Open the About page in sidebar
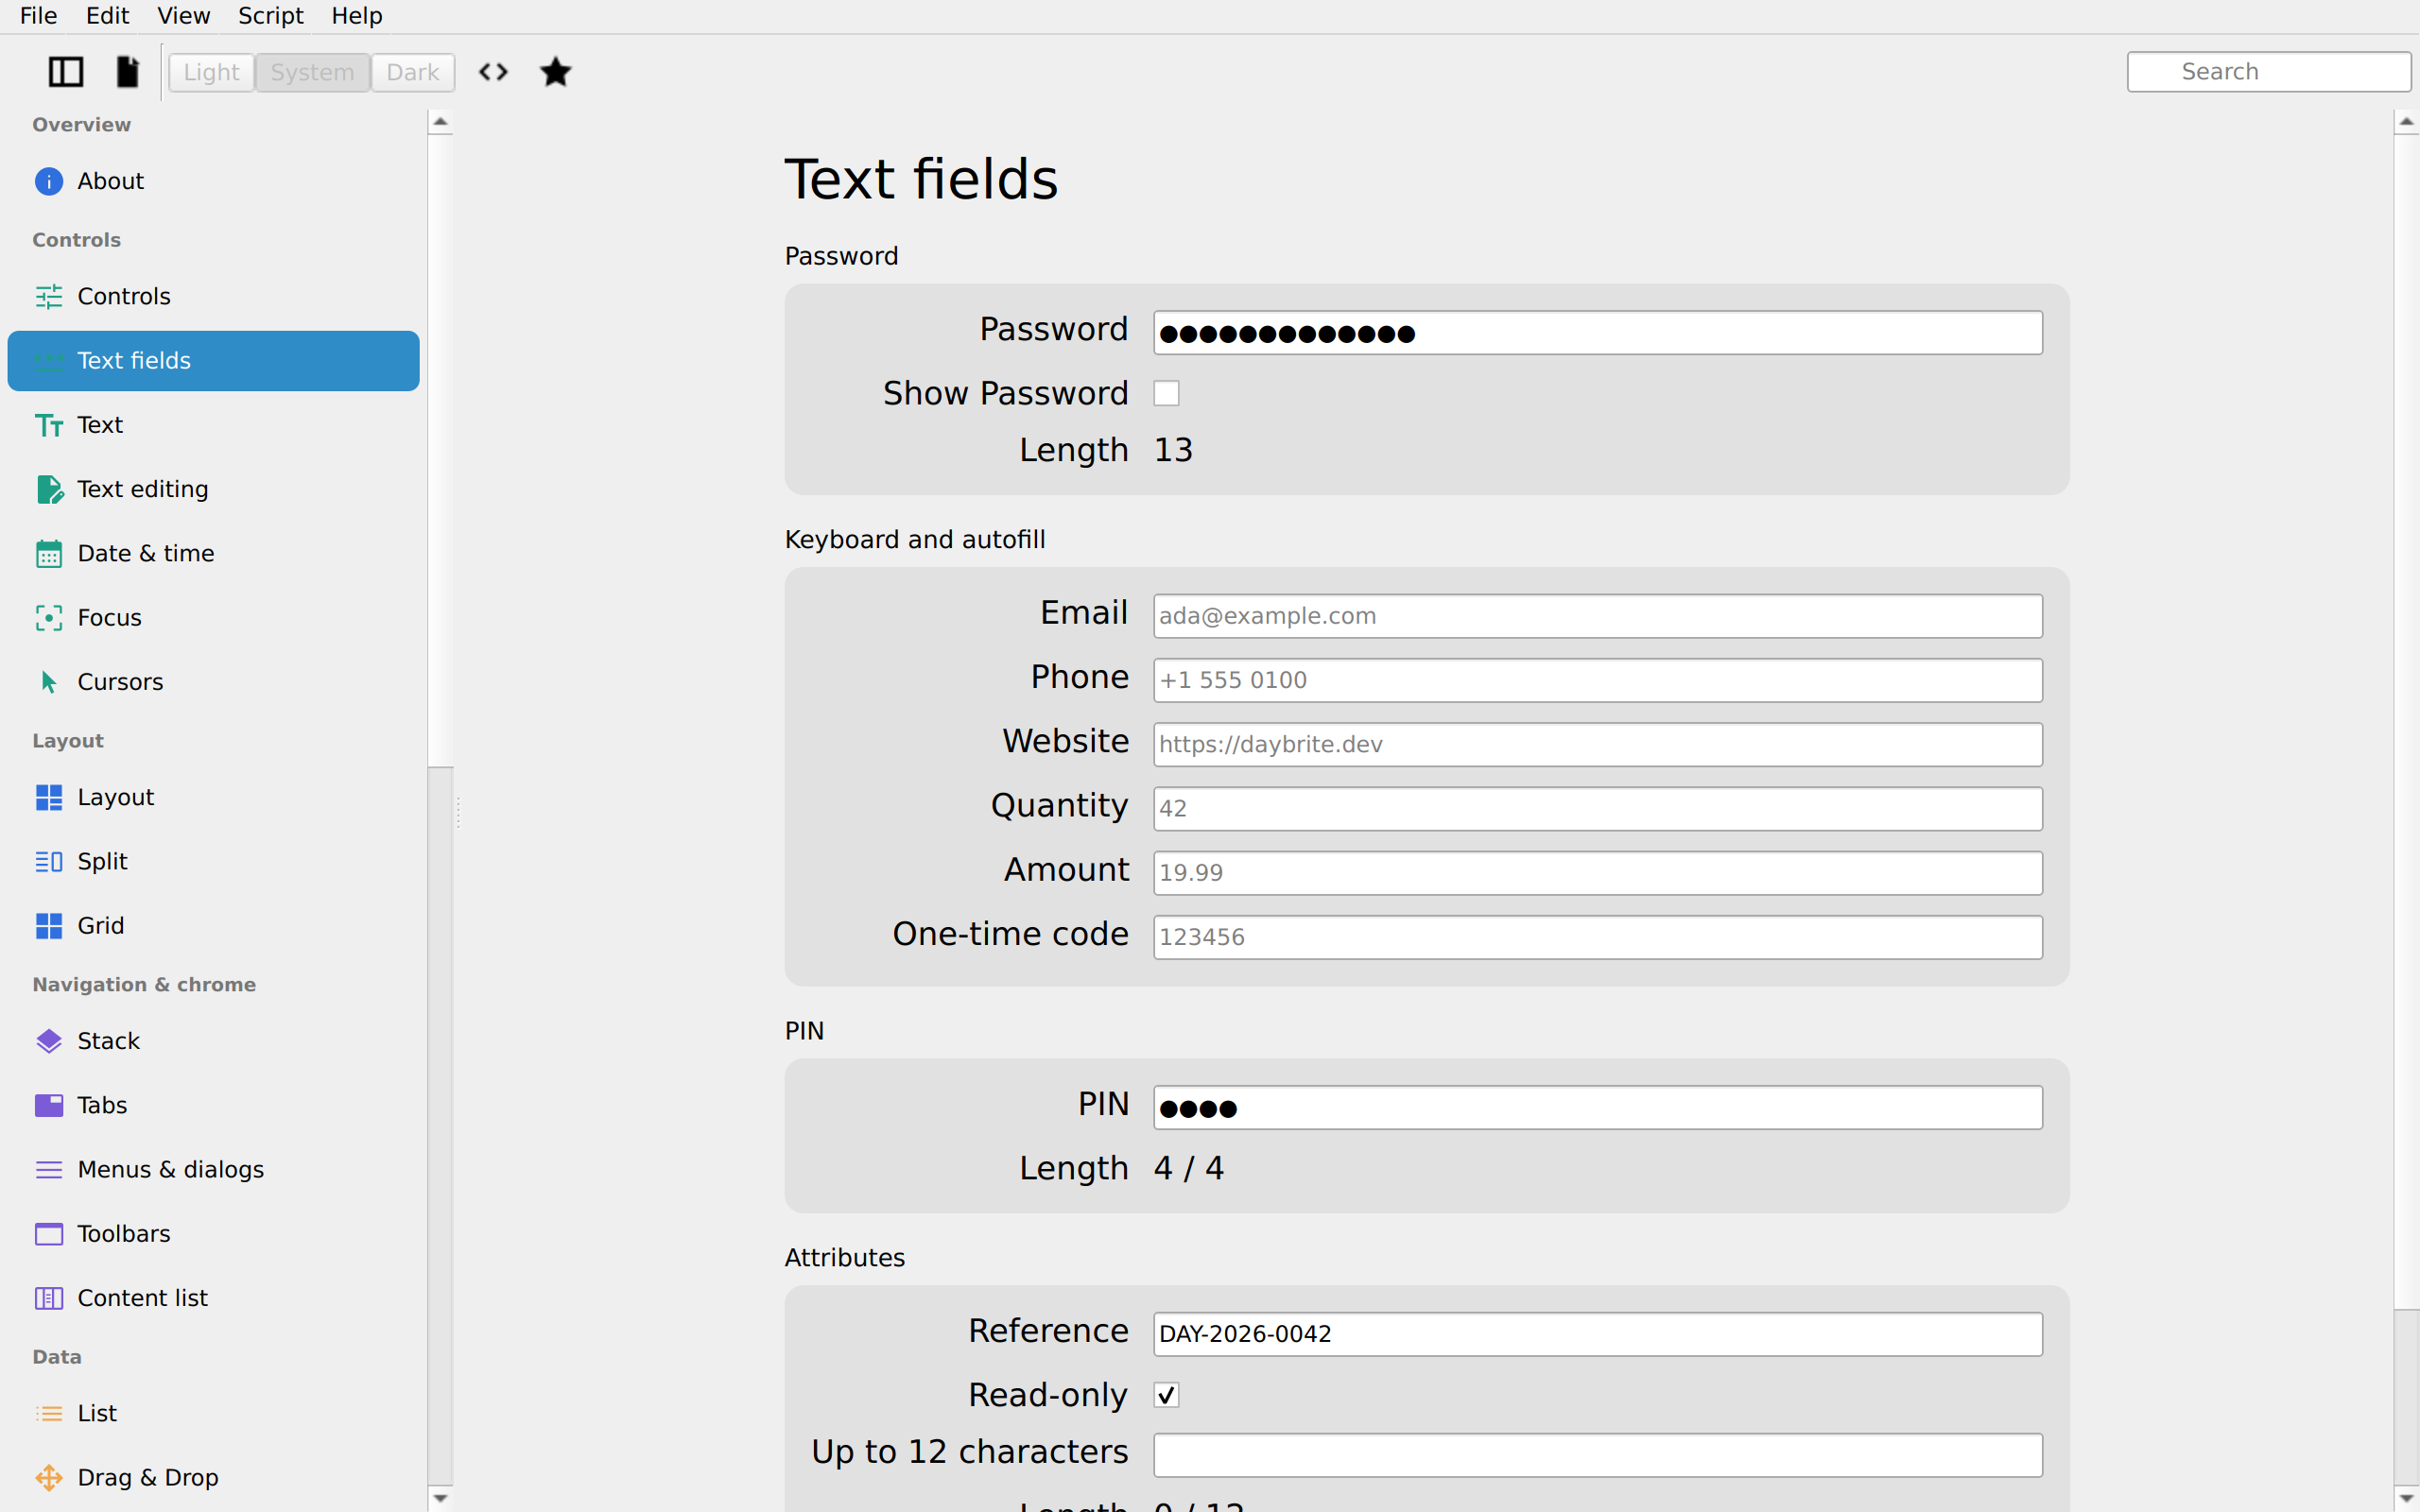 [x=213, y=181]
